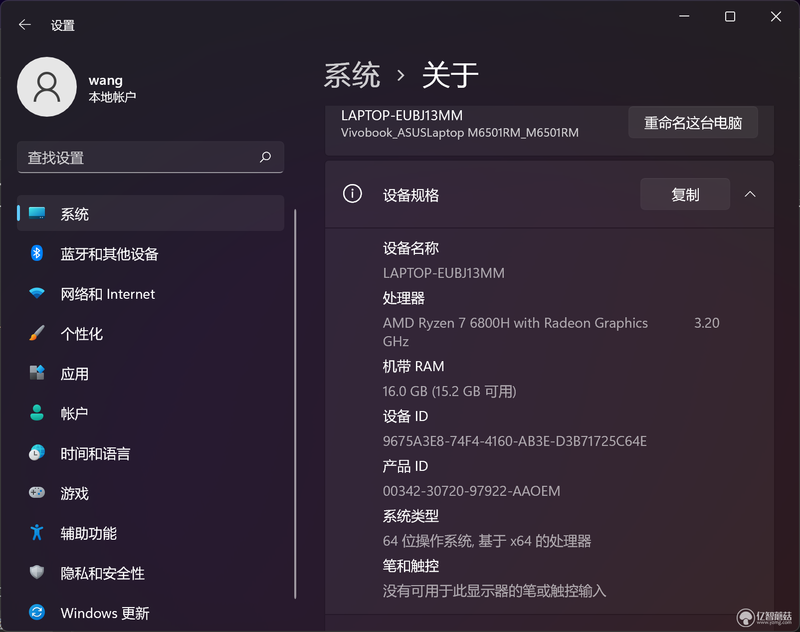Open 时间和语言 settings

pos(151,453)
